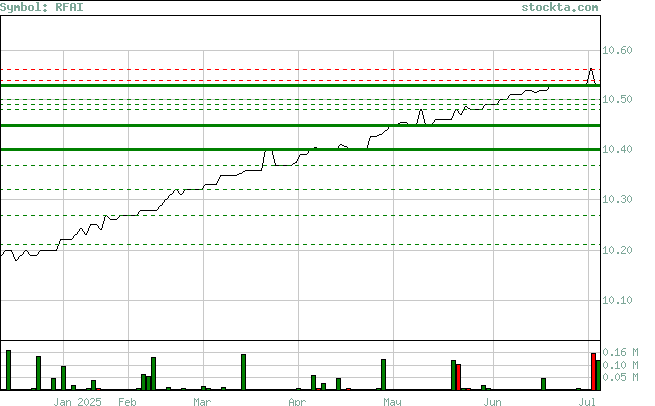Select the 10.20 price axis label
Screen dimensions: 655x406
(617, 250)
